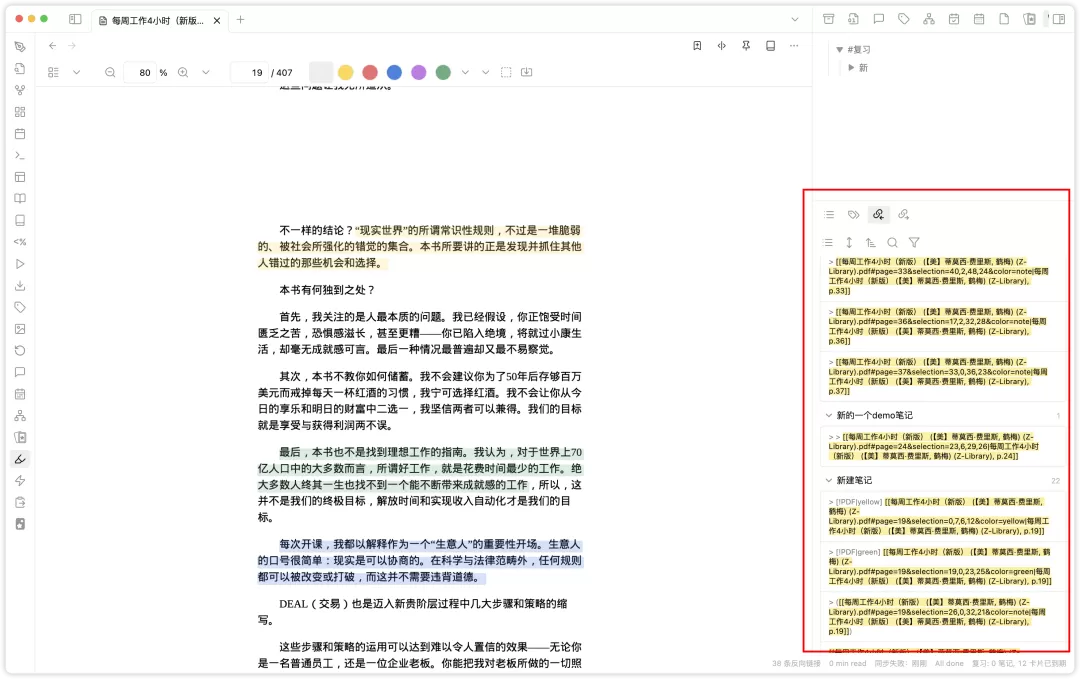
Task: Click the play triangle icon in ribbon
Action: 20,264
